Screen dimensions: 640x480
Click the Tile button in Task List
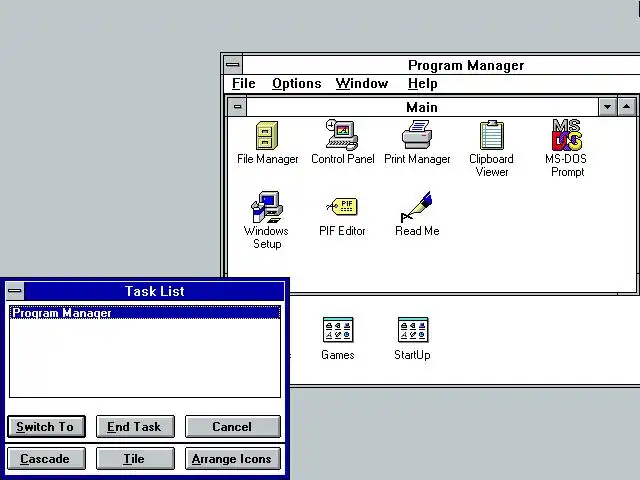tap(135, 458)
